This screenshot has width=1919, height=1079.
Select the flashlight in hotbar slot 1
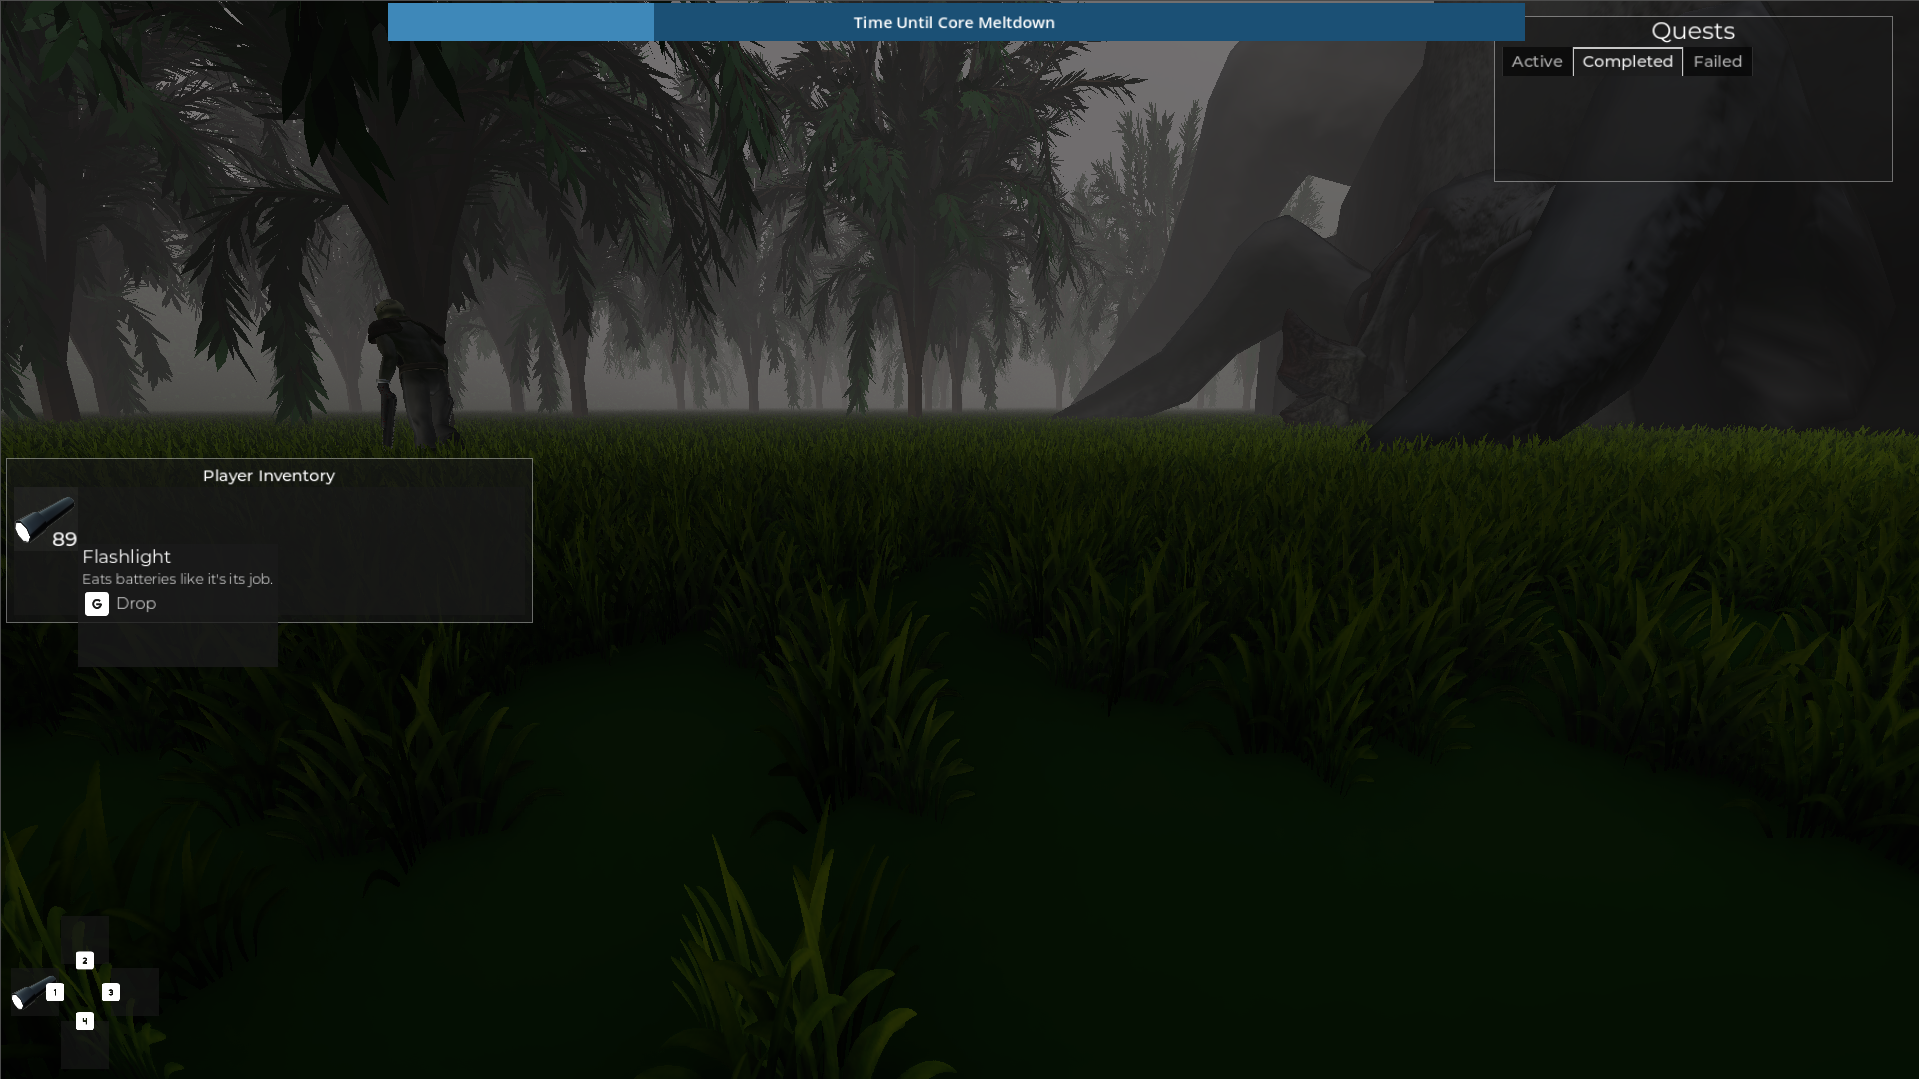pyautogui.click(x=35, y=992)
